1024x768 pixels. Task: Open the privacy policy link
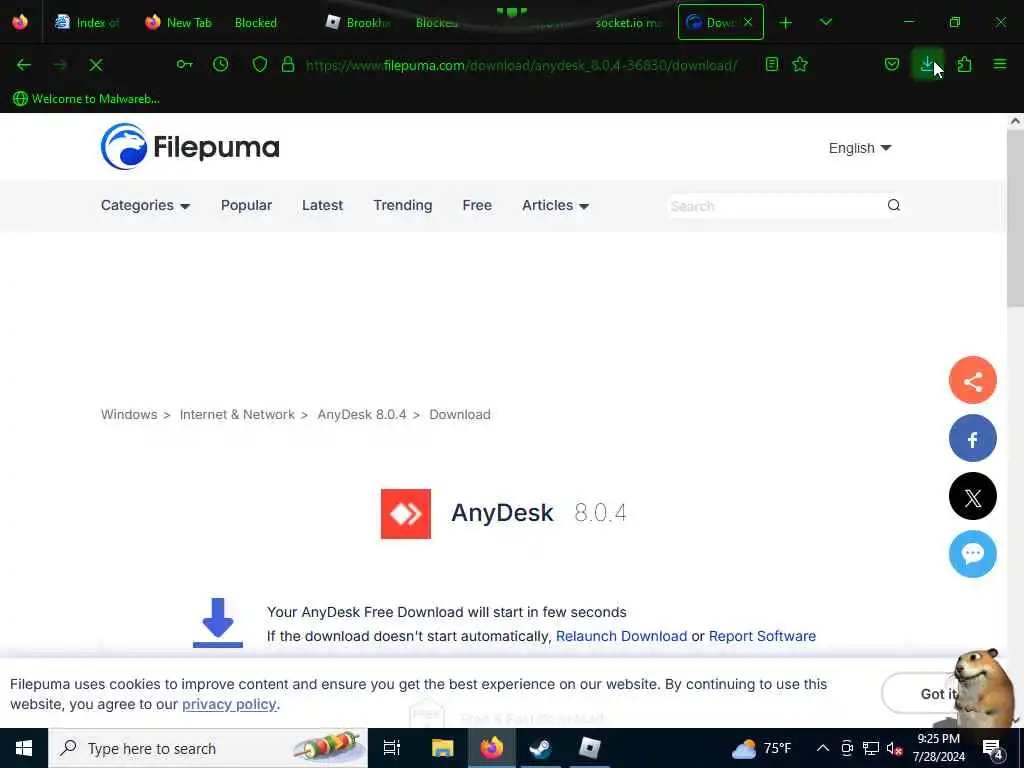(x=229, y=704)
